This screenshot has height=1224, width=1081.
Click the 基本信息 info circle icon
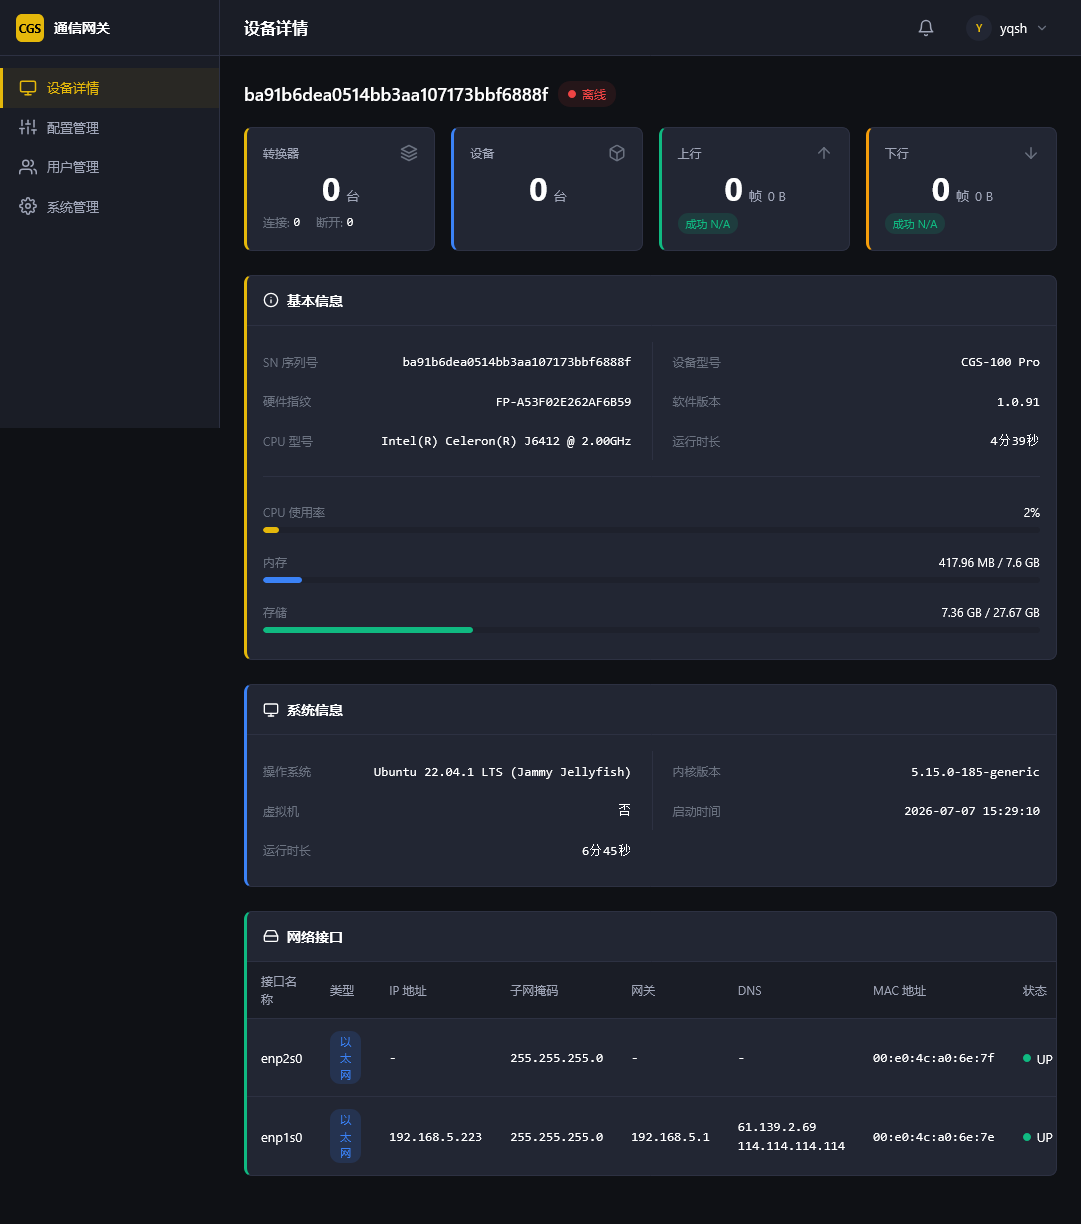(271, 300)
